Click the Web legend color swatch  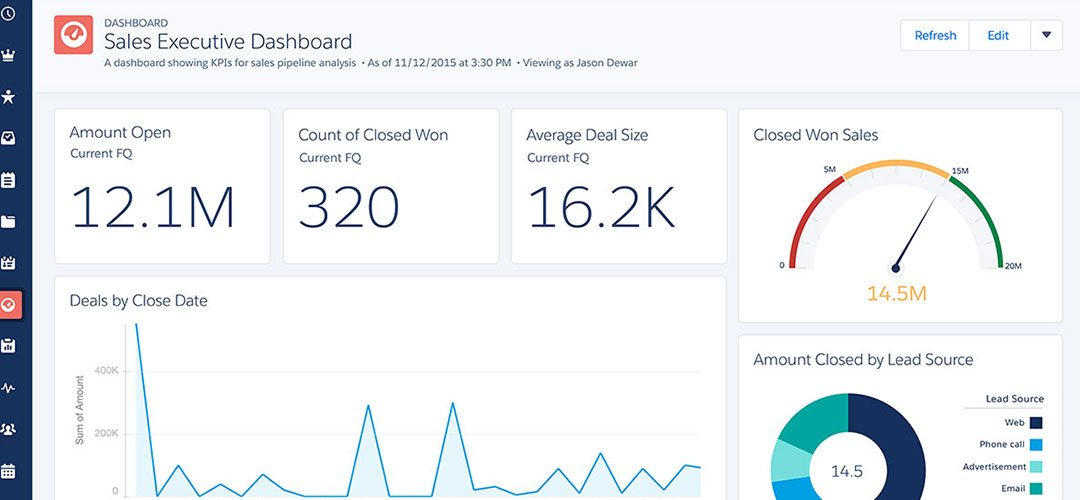click(1037, 422)
